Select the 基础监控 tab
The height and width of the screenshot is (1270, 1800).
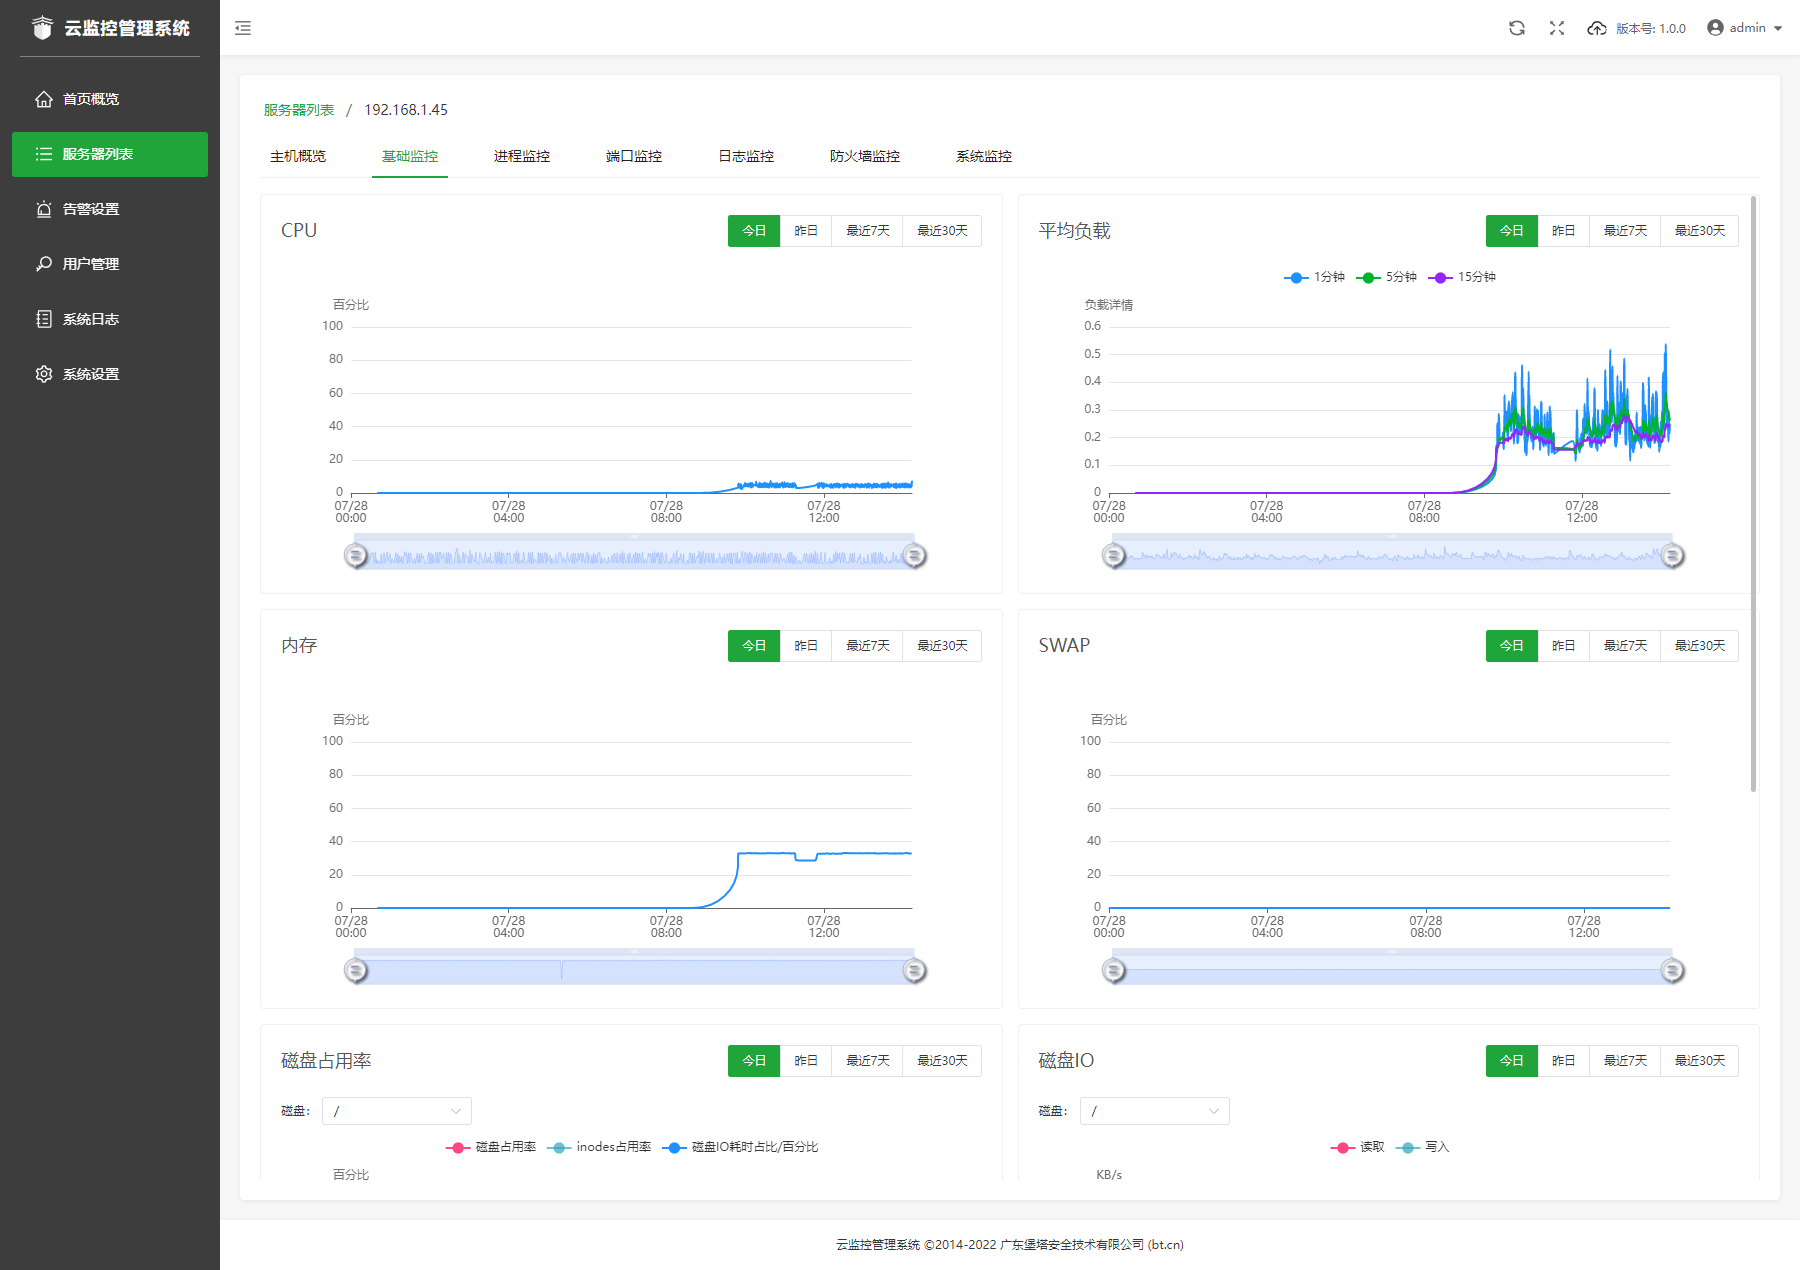point(410,156)
